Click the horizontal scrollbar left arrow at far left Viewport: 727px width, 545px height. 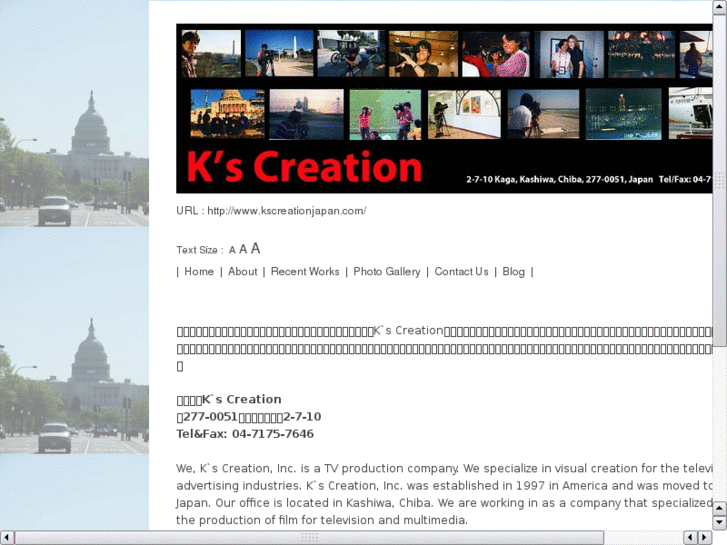click(x=7, y=538)
